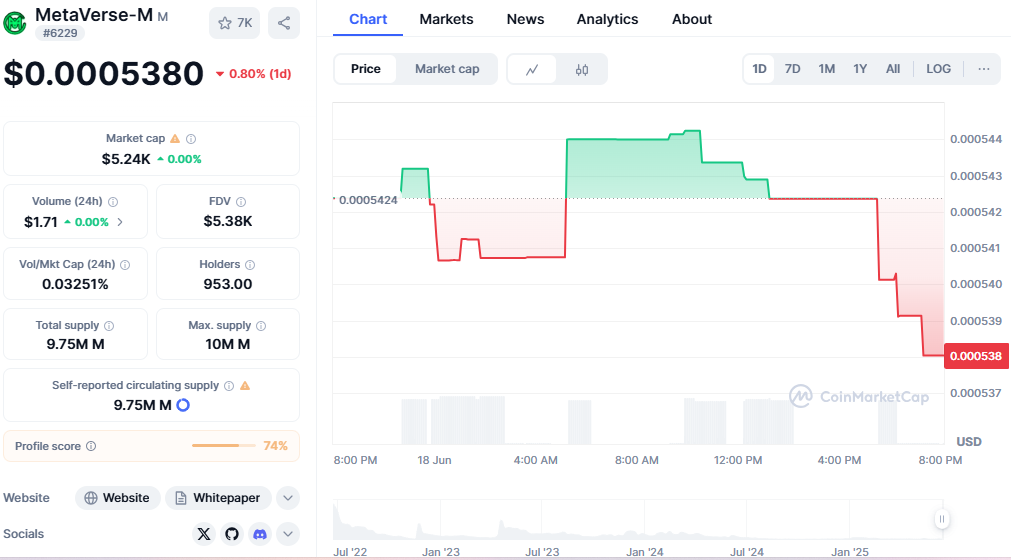1011x560 pixels.
Task: Open Max. supply info icon
Action: click(x=261, y=326)
